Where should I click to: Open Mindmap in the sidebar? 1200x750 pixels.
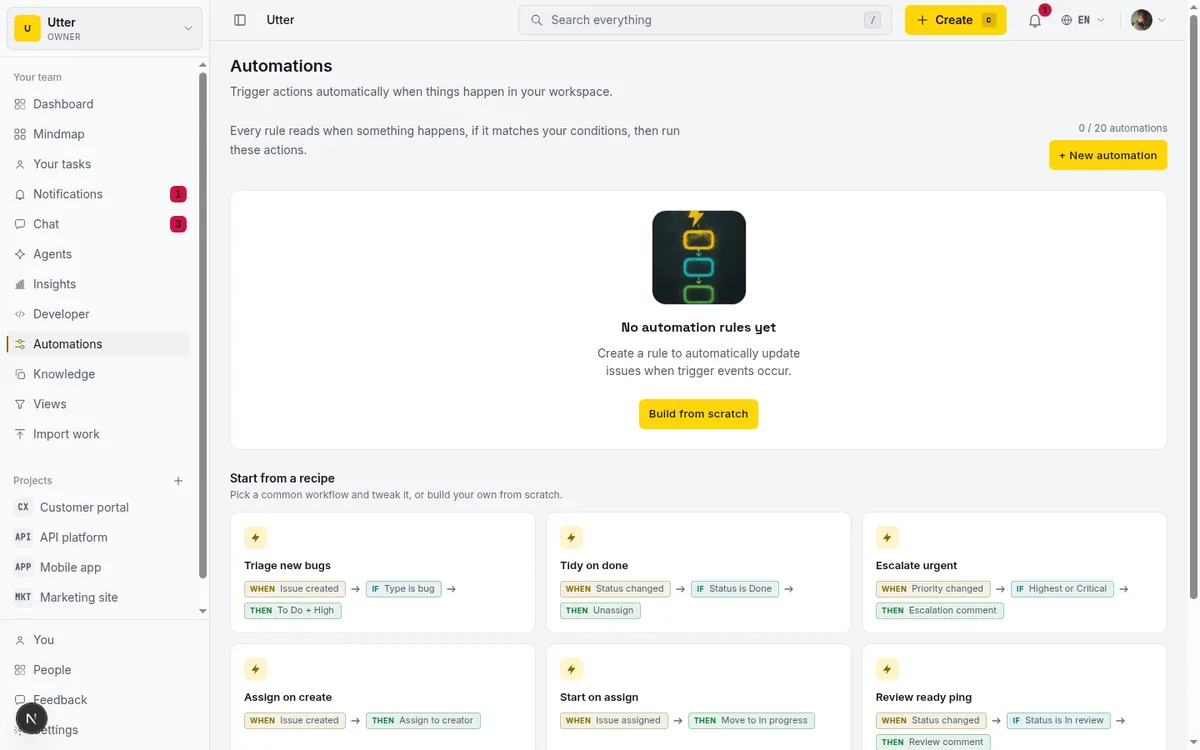[97, 134]
